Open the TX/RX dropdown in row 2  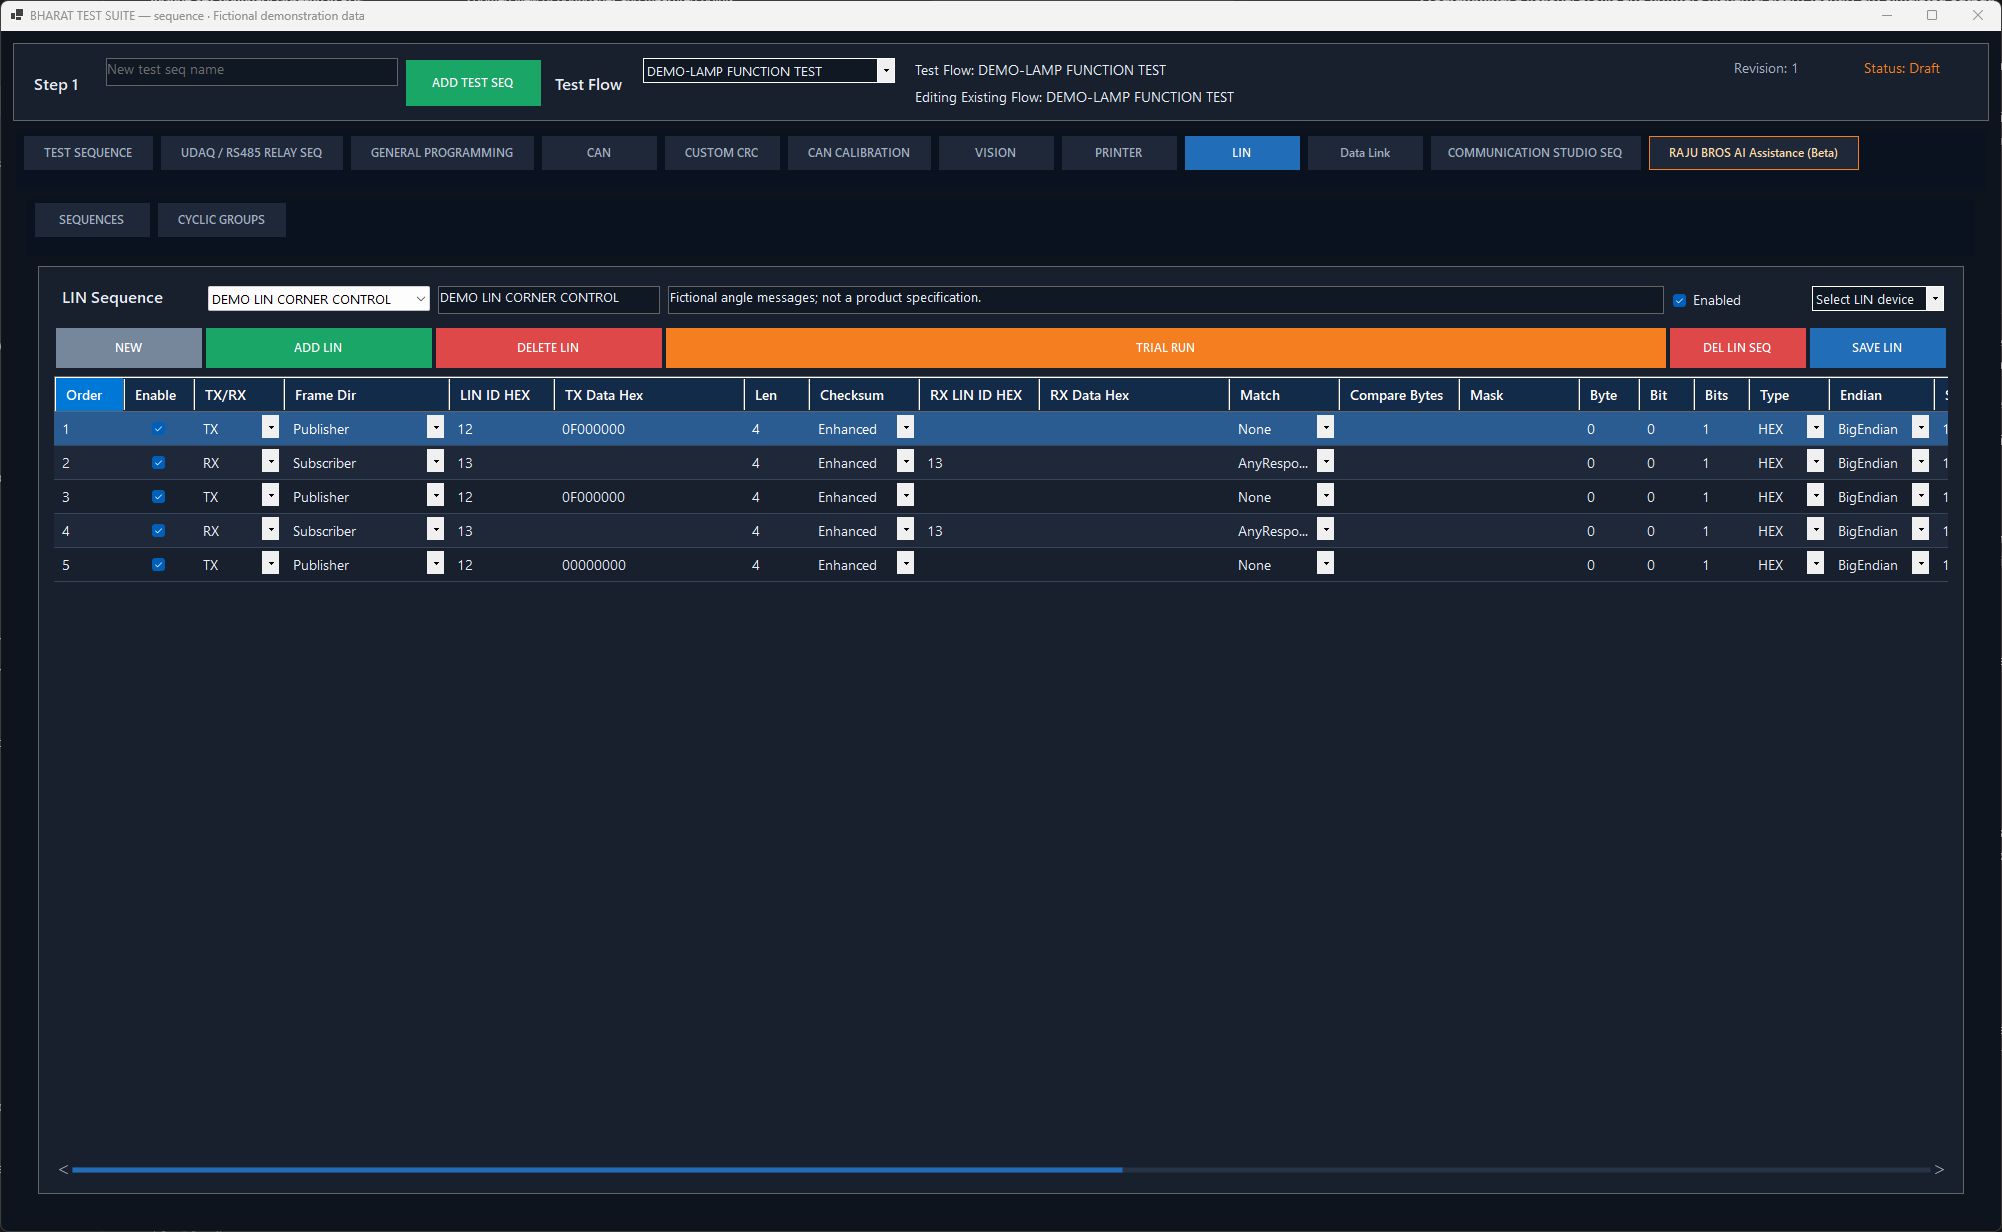pos(270,462)
